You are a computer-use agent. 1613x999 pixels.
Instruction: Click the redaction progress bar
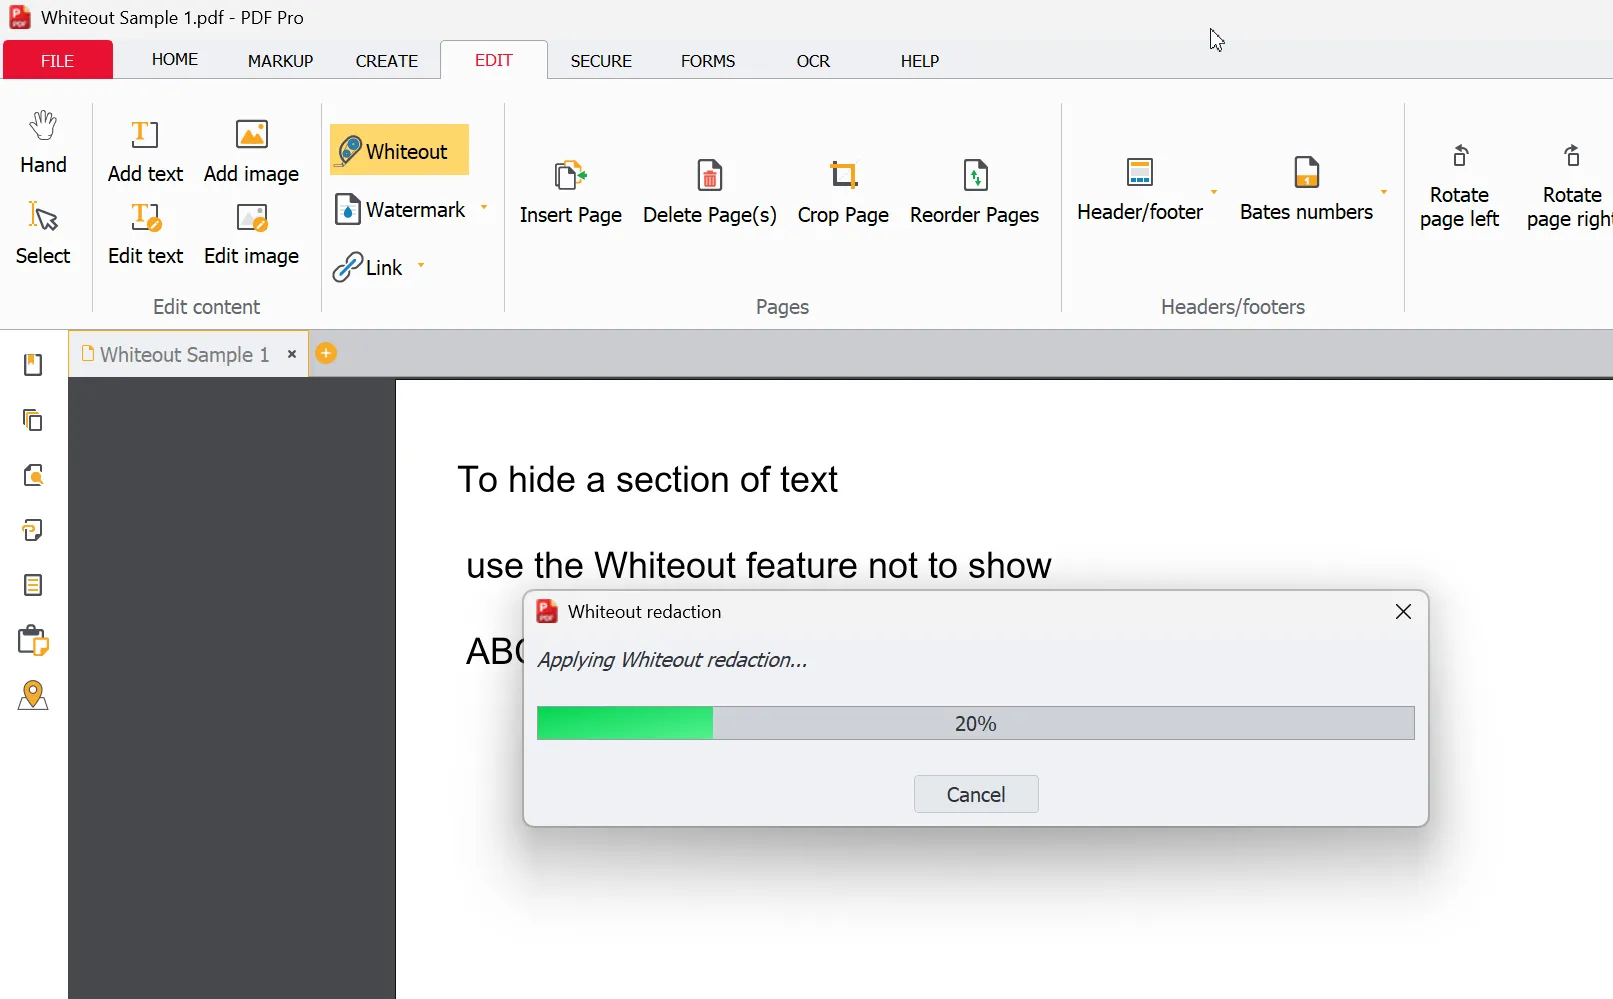tap(976, 723)
